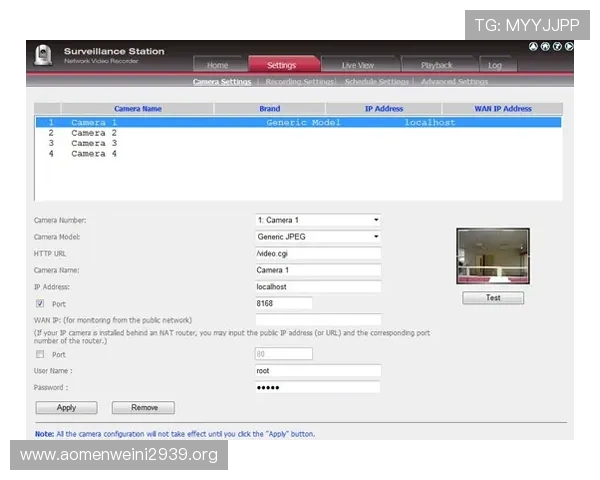The width and height of the screenshot is (600, 480).
Task: Expand the Camera Model dropdown
Action: [x=318, y=237]
